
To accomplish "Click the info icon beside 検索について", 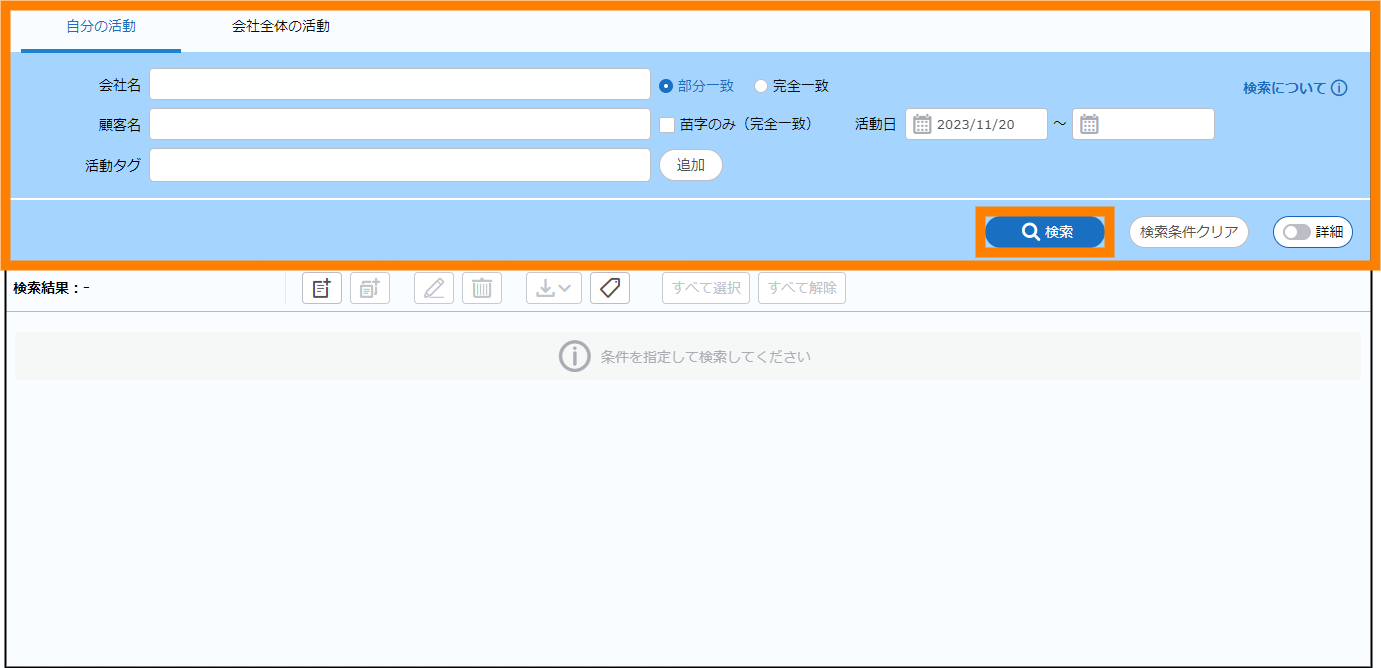I will pos(1339,88).
